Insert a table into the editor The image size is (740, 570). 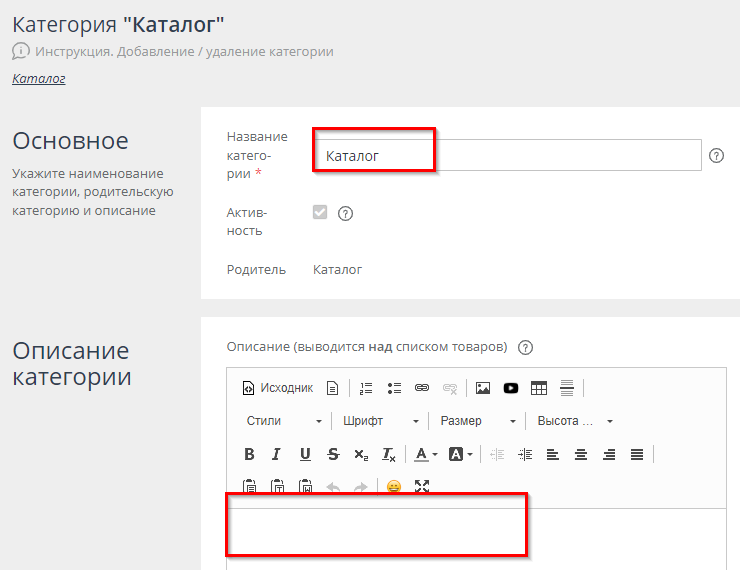539,388
